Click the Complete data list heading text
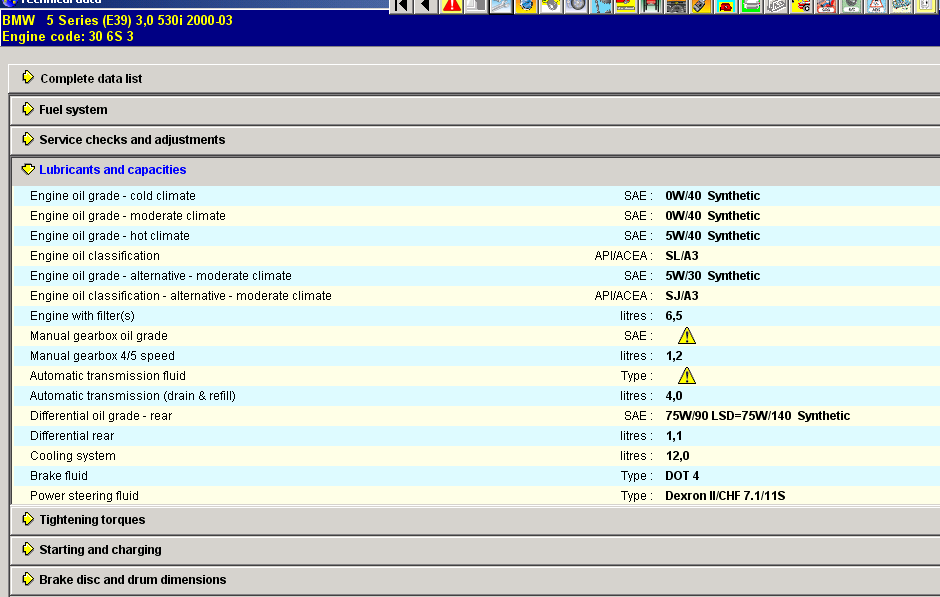The width and height of the screenshot is (940, 597). click(x=91, y=79)
